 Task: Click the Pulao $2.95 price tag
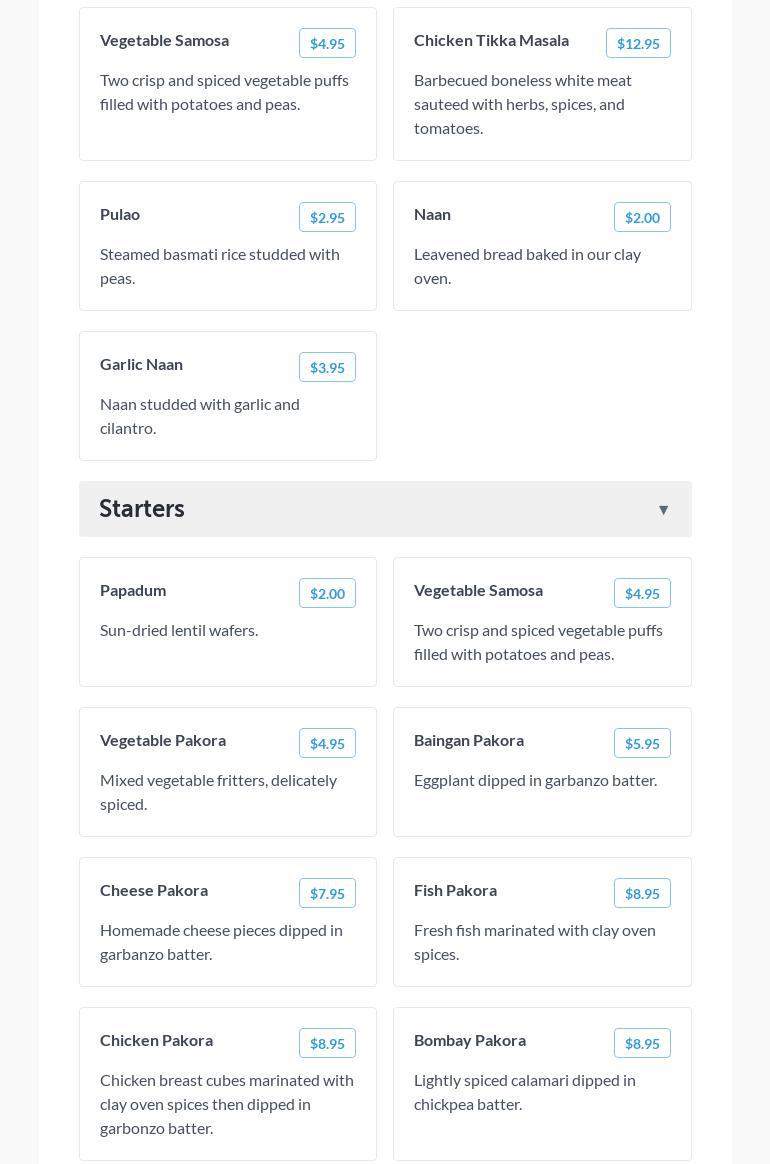coord(327,217)
